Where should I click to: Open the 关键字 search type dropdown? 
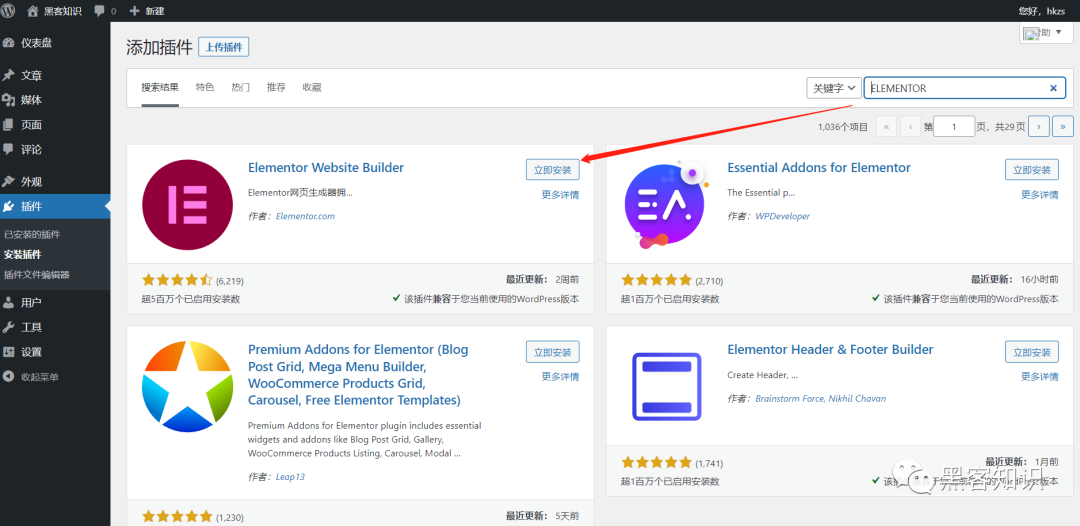click(x=834, y=88)
